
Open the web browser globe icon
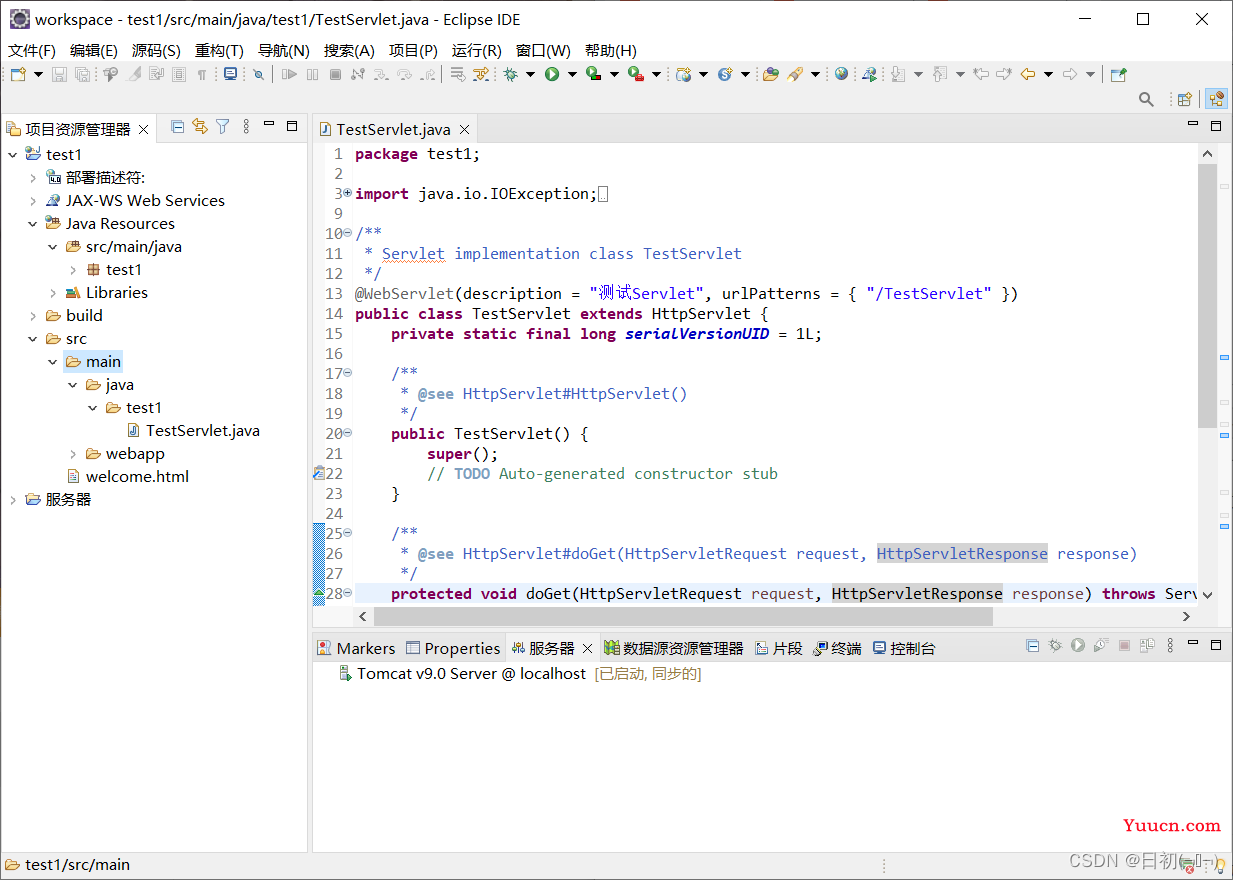(841, 74)
